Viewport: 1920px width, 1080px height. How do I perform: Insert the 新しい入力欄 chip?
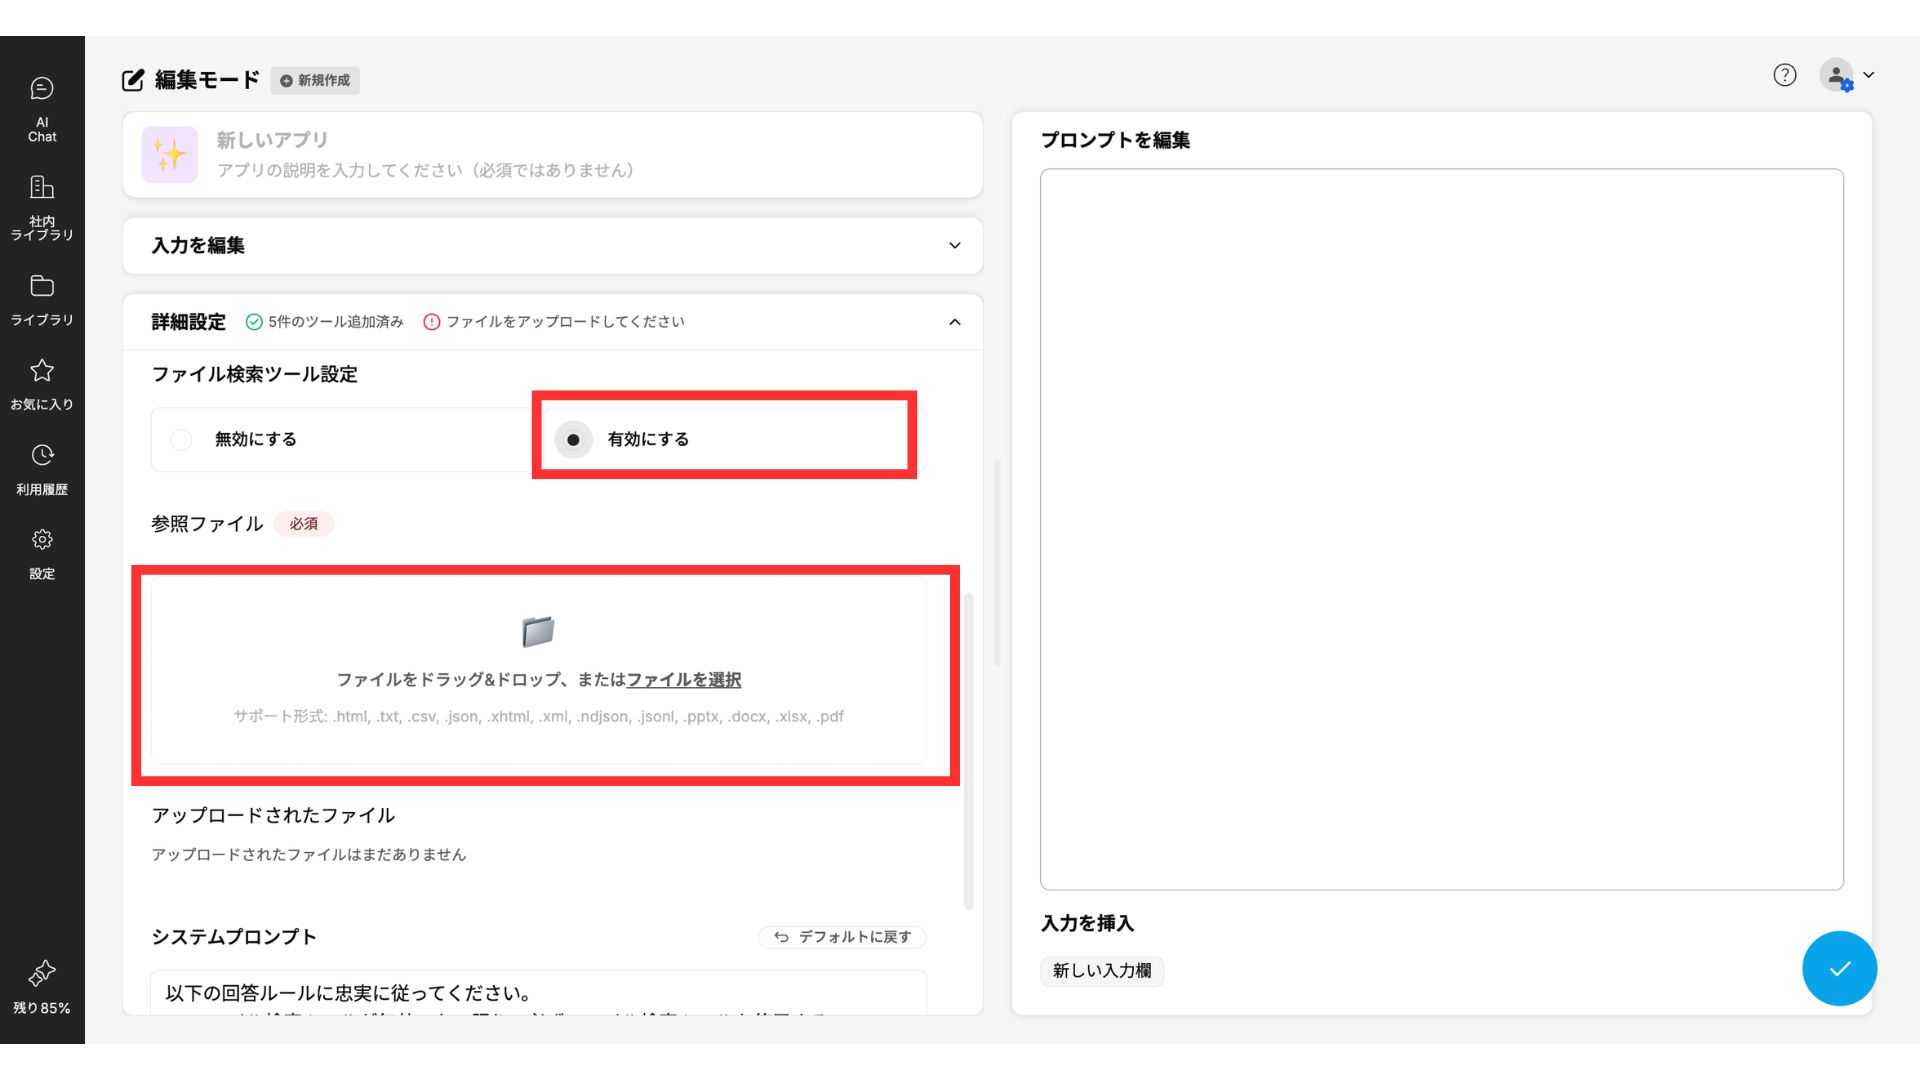click(x=1101, y=971)
